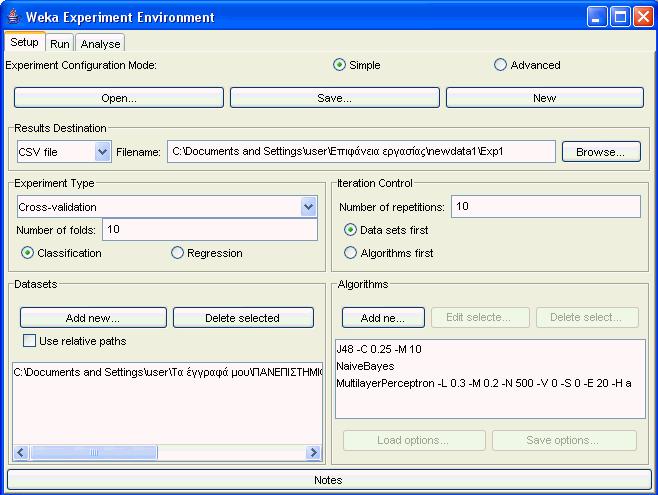
Task: Click the Delete select... algorithm button
Action: pyautogui.click(x=587, y=317)
